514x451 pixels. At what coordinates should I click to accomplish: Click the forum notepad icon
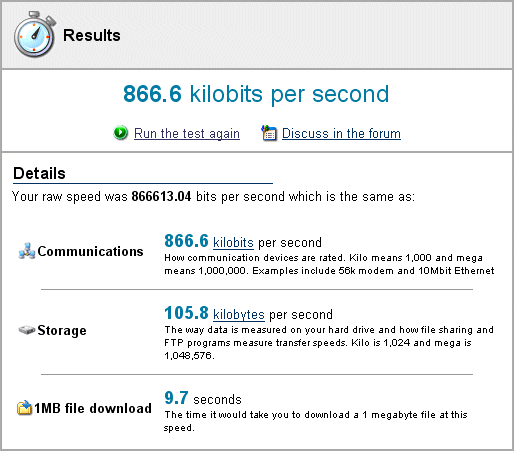pyautogui.click(x=269, y=133)
